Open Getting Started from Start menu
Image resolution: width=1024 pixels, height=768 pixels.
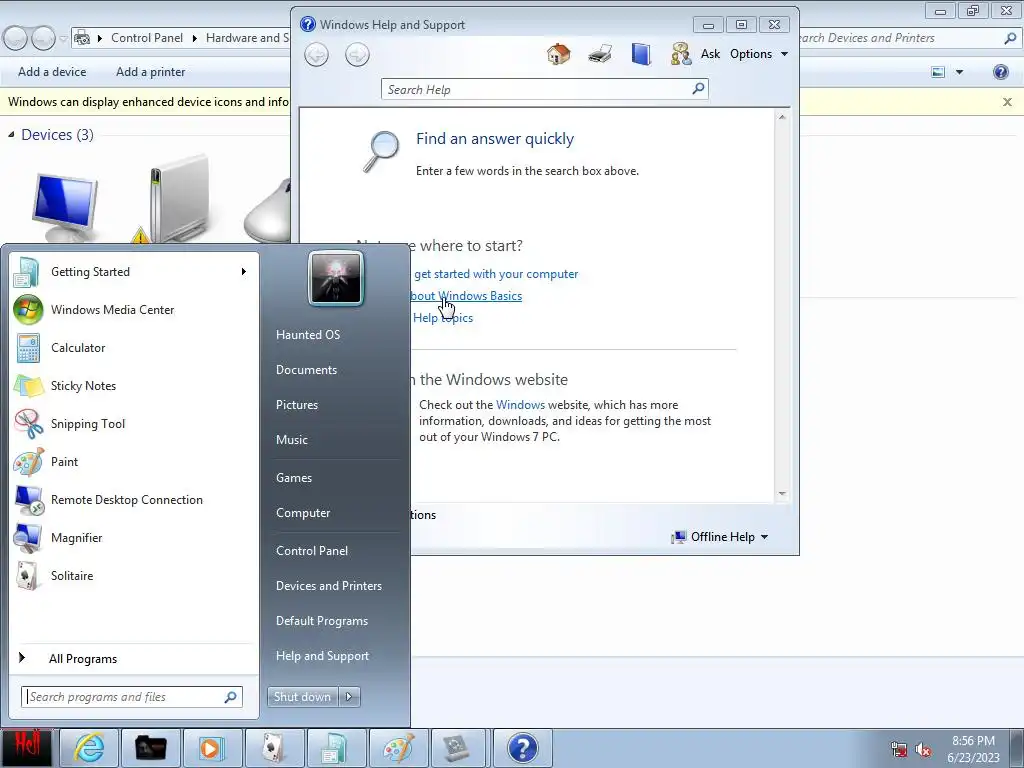pos(134,272)
